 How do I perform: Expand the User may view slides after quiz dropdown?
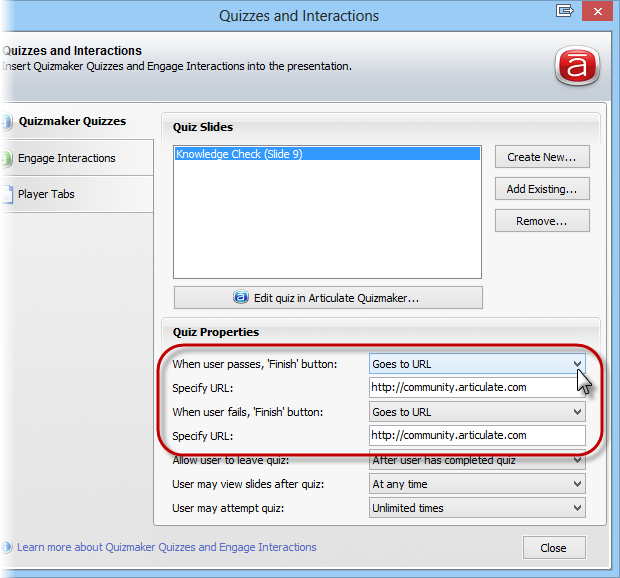pos(477,484)
